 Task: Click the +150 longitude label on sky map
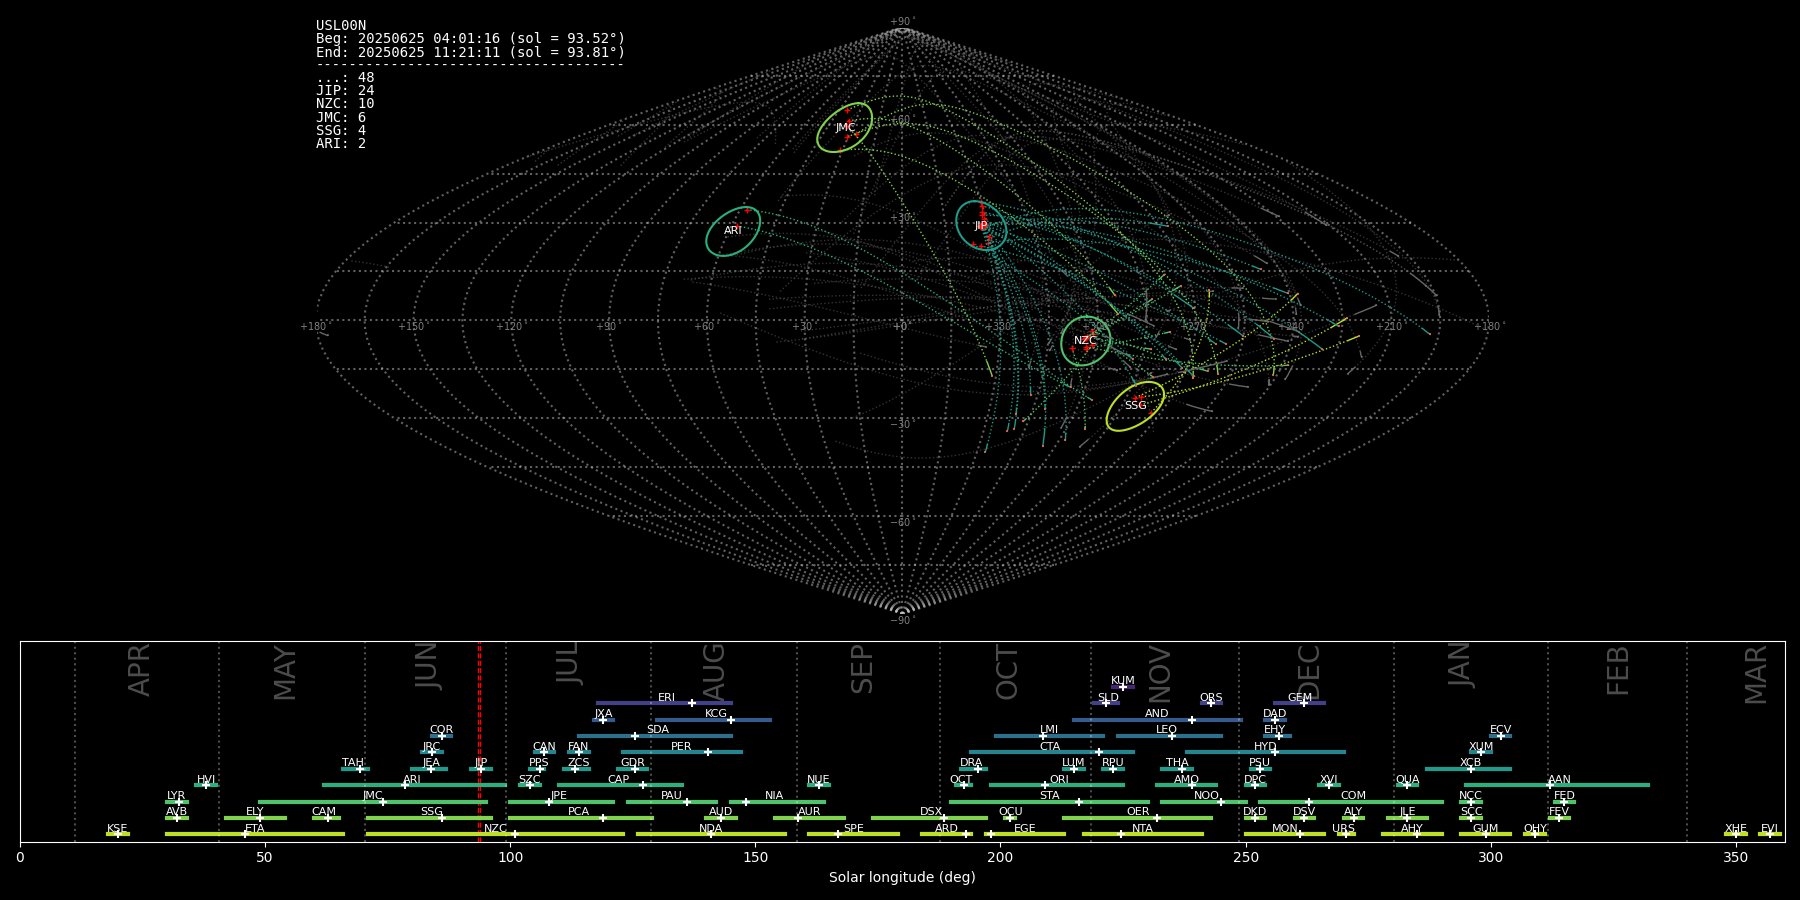click(x=411, y=327)
